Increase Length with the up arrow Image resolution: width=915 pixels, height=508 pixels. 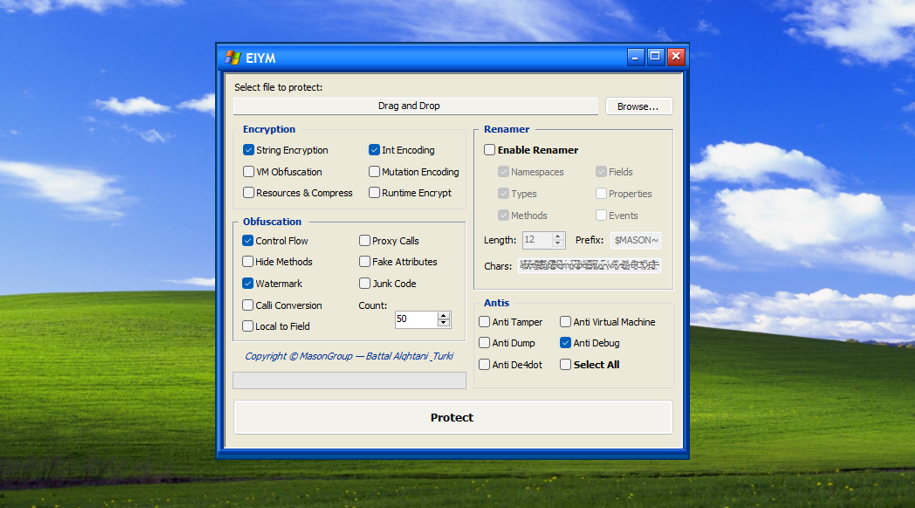click(x=558, y=236)
